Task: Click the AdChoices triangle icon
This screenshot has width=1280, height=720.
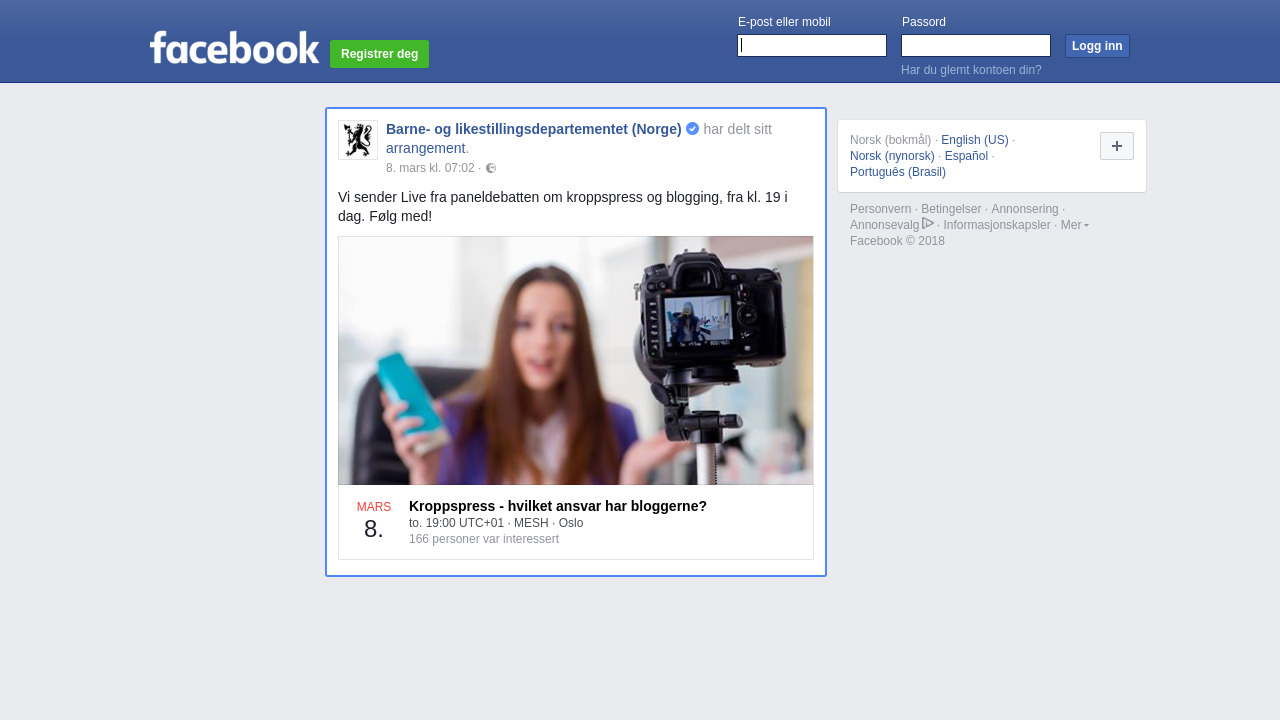Action: click(928, 223)
